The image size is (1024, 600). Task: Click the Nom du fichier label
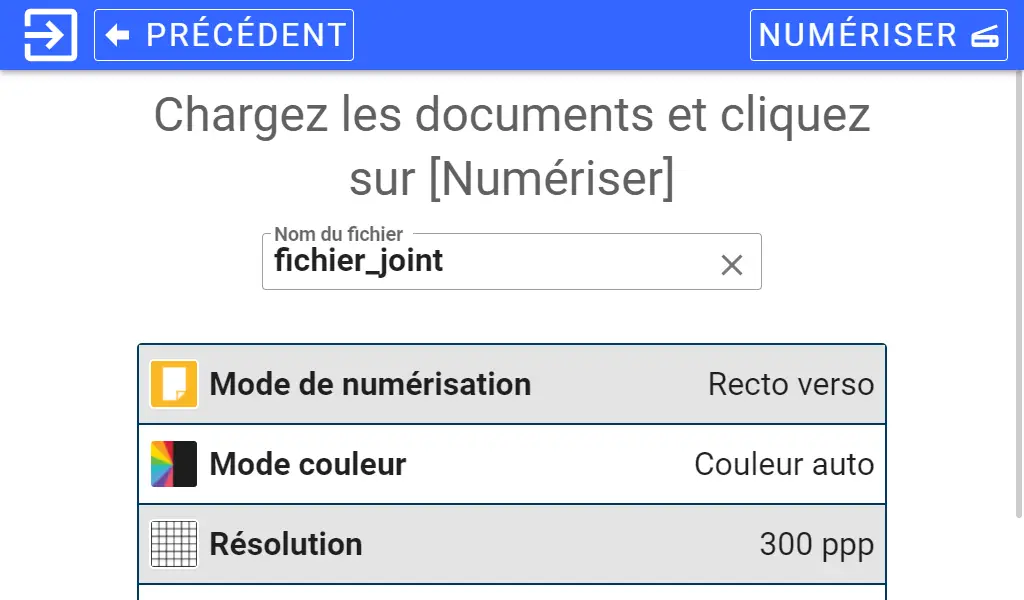click(x=338, y=234)
